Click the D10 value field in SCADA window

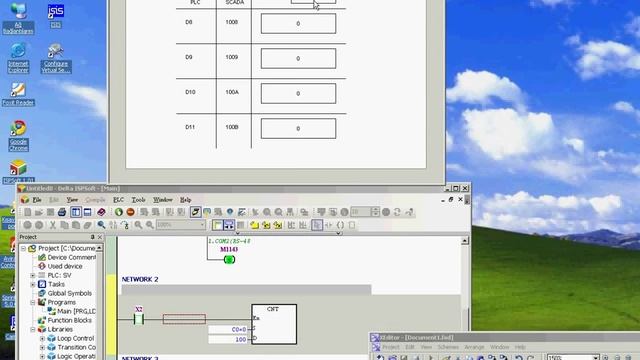(298, 93)
